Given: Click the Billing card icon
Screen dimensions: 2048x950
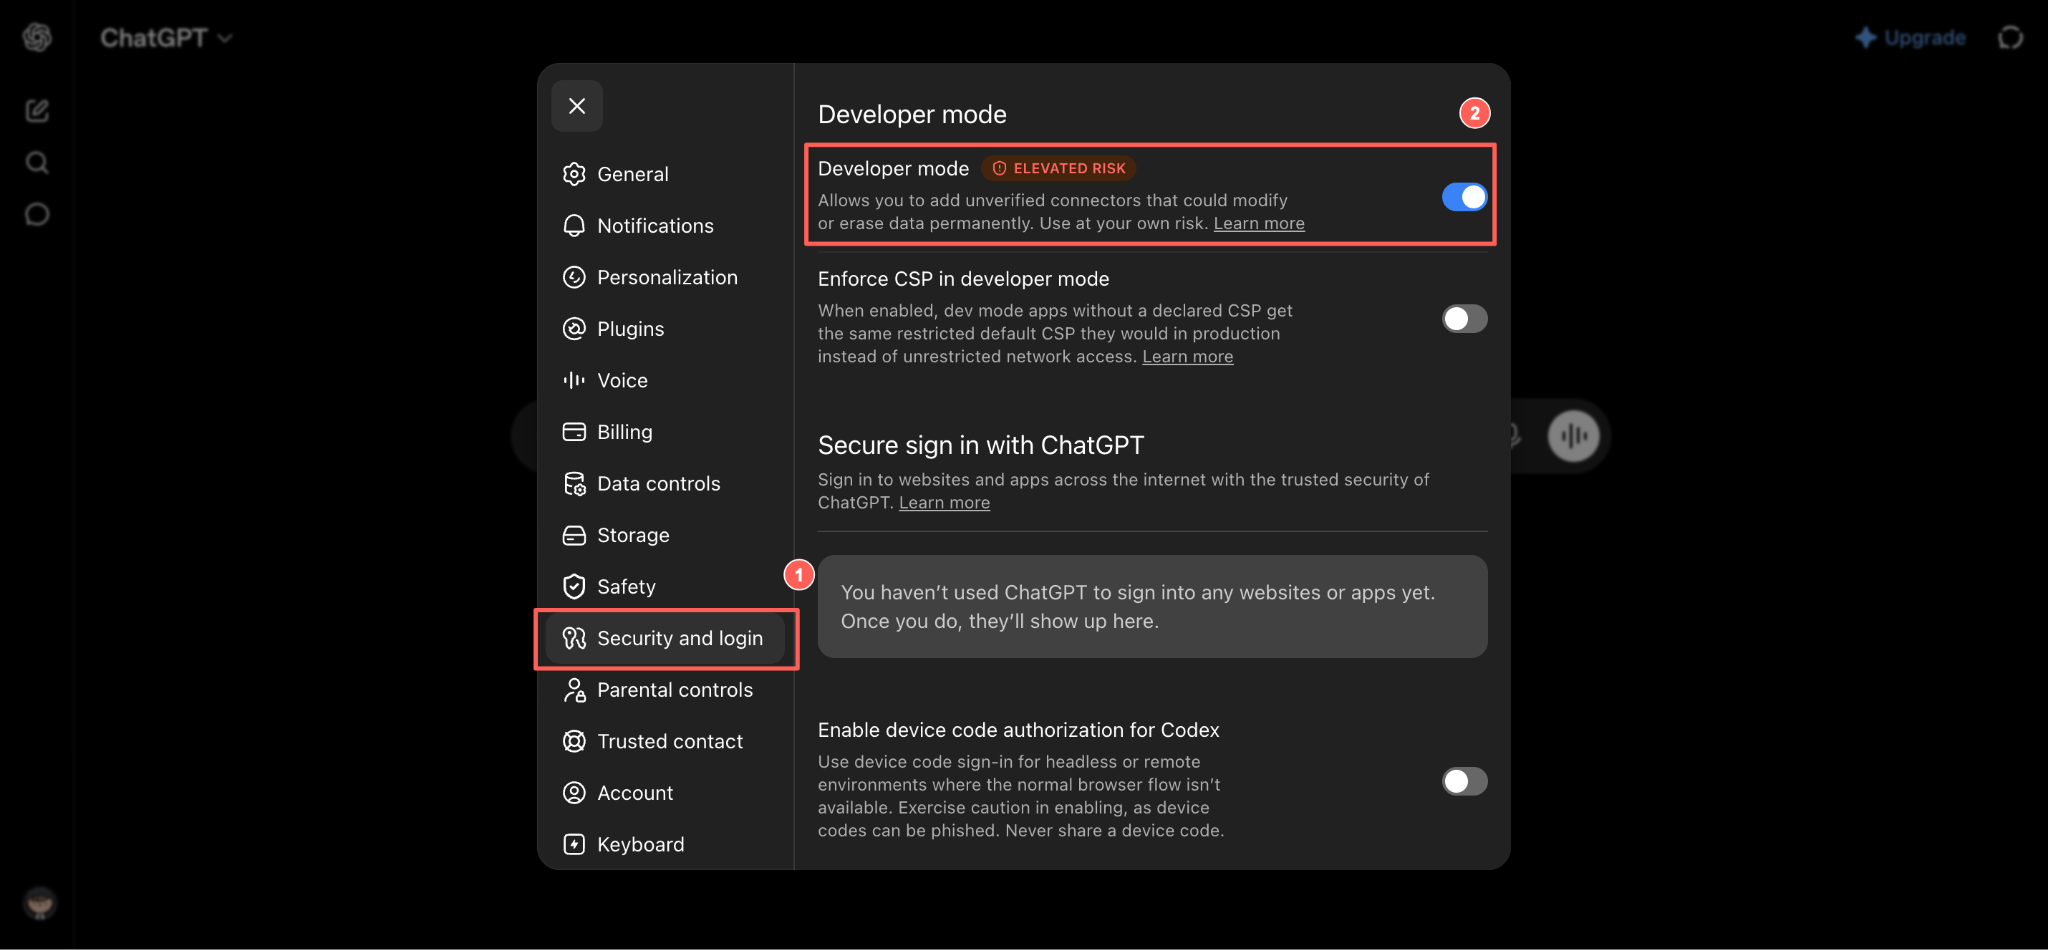Looking at the screenshot, I should (574, 432).
